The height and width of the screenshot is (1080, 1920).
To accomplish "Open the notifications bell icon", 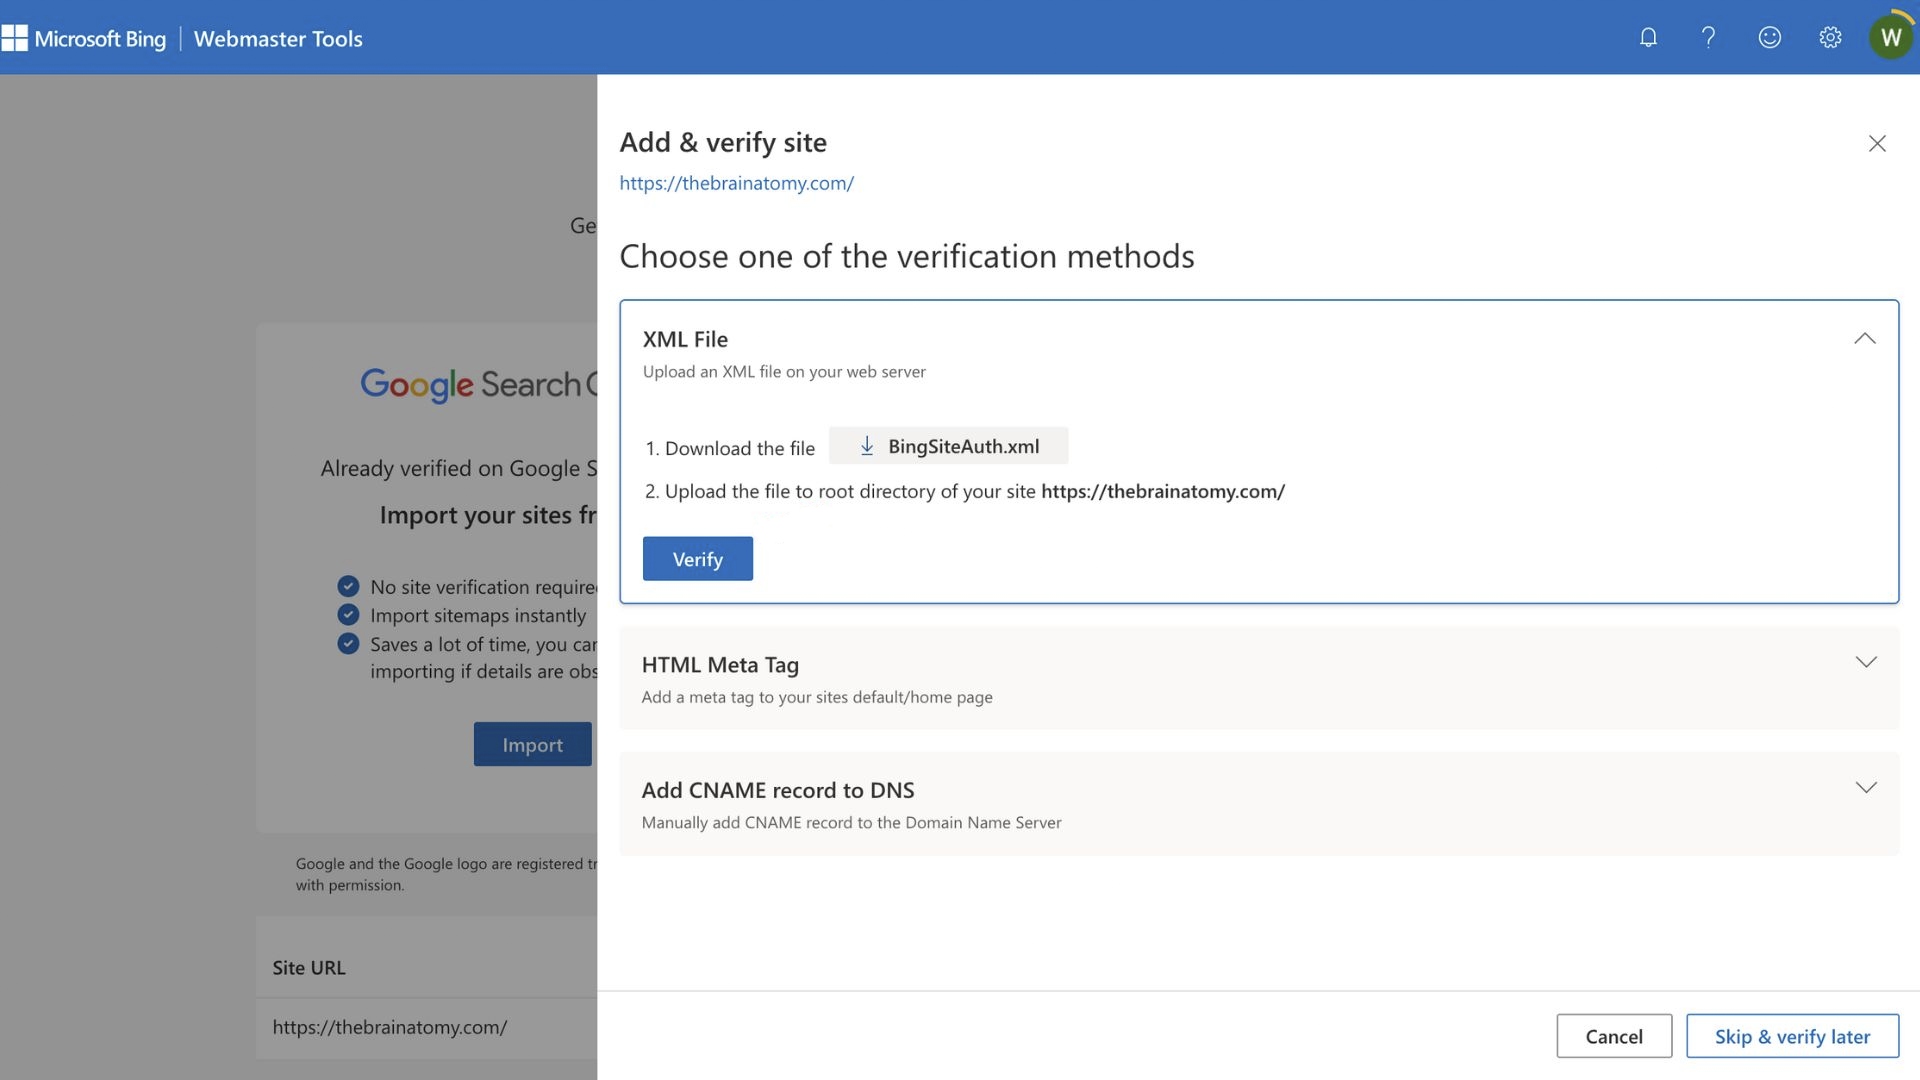I will (x=1648, y=38).
